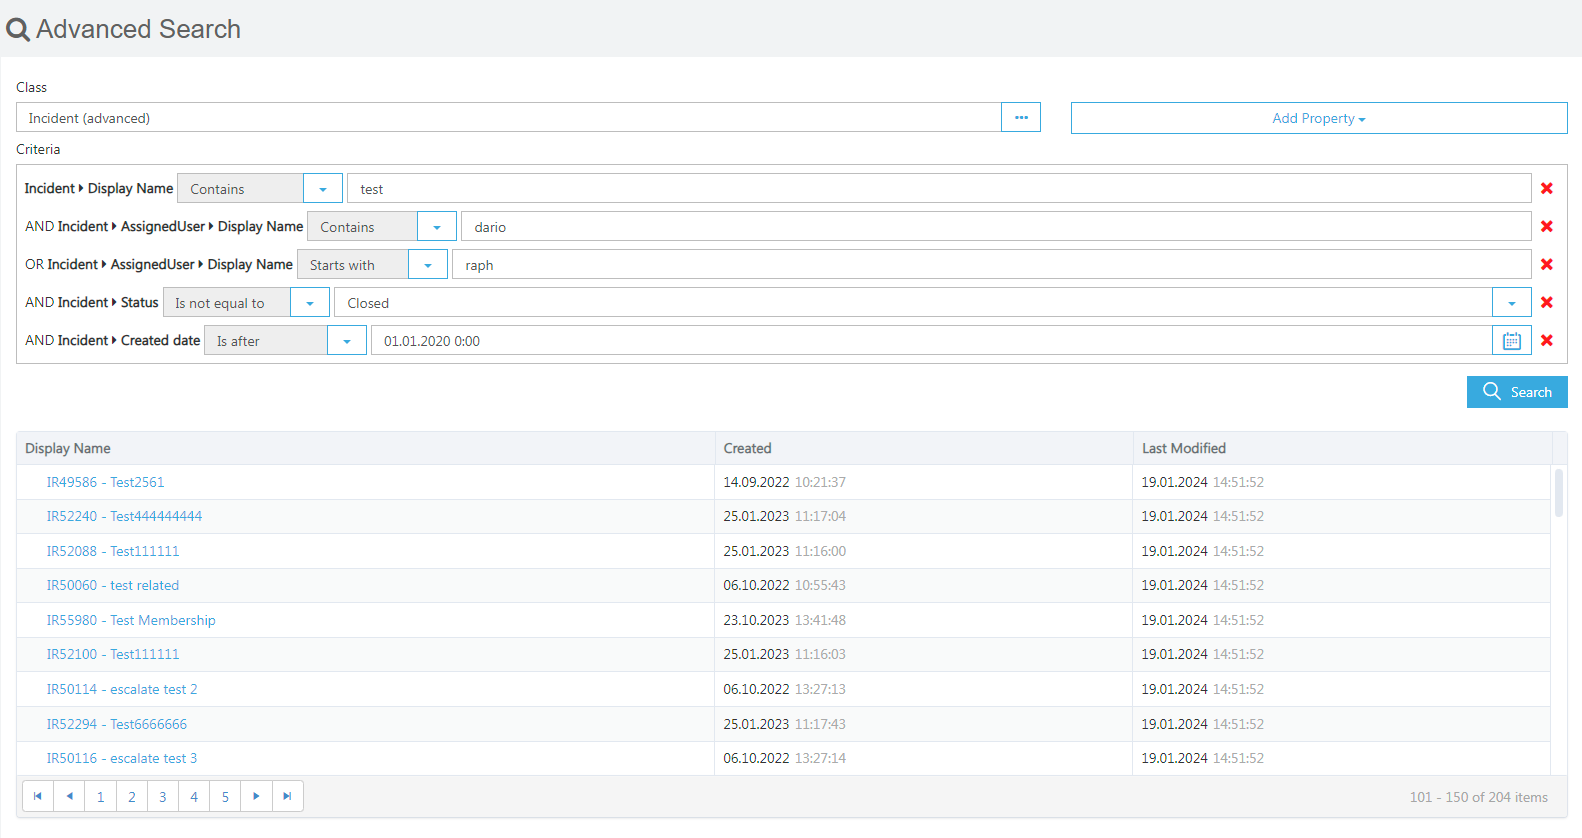The height and width of the screenshot is (838, 1582).
Task: Expand the Add Property dropdown
Action: [x=1318, y=118]
